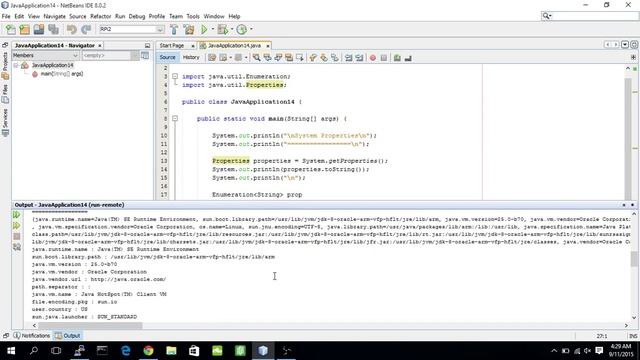The height and width of the screenshot is (360, 640).
Task: Click the Clean and Build Project icon
Action: point(189,29)
